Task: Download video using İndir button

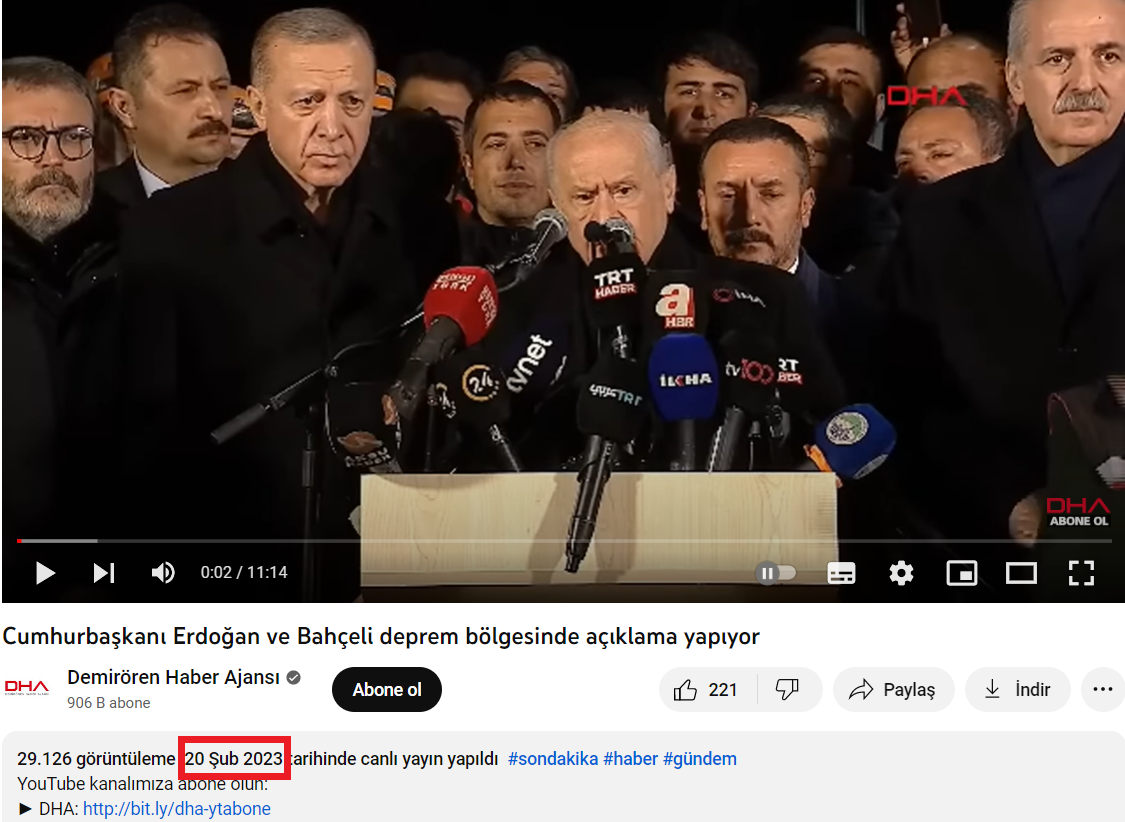Action: click(x=1017, y=690)
